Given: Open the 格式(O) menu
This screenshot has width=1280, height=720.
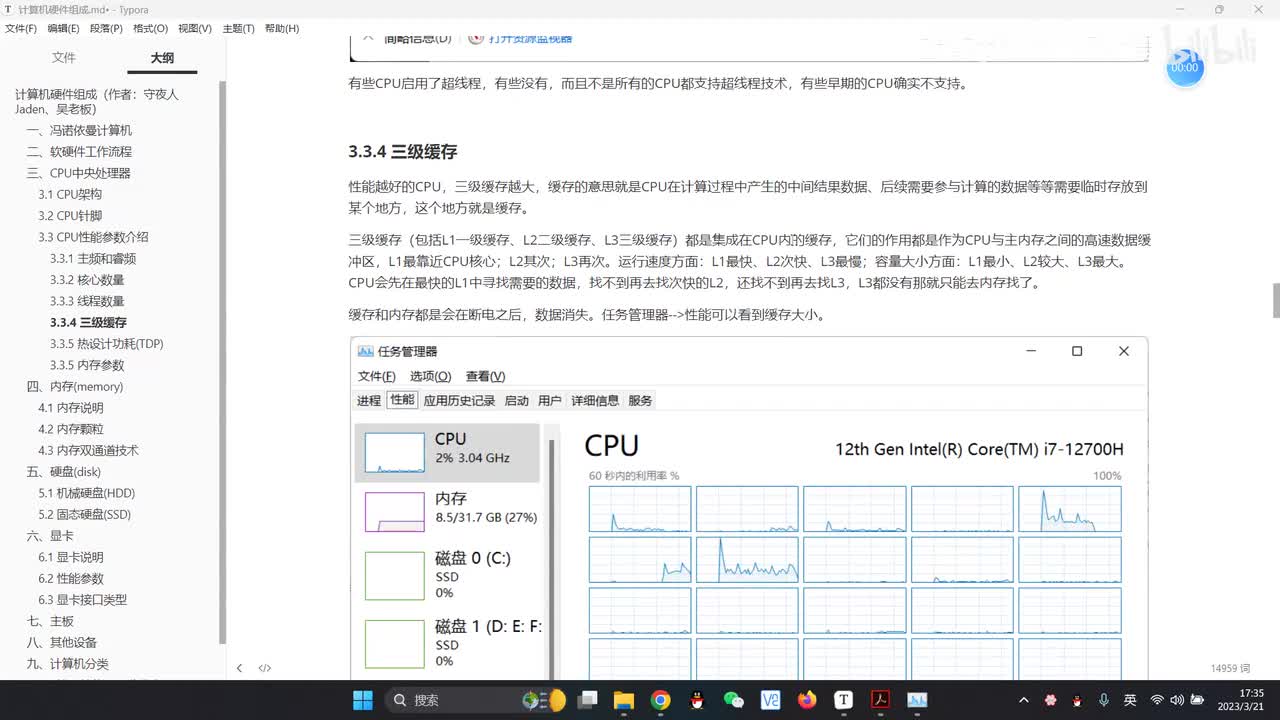Looking at the screenshot, I should click(150, 29).
